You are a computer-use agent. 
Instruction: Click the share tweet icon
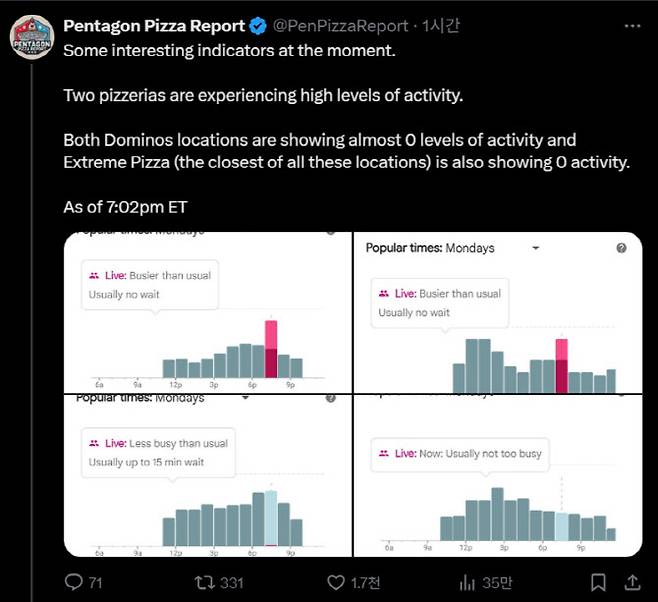[x=632, y=581]
